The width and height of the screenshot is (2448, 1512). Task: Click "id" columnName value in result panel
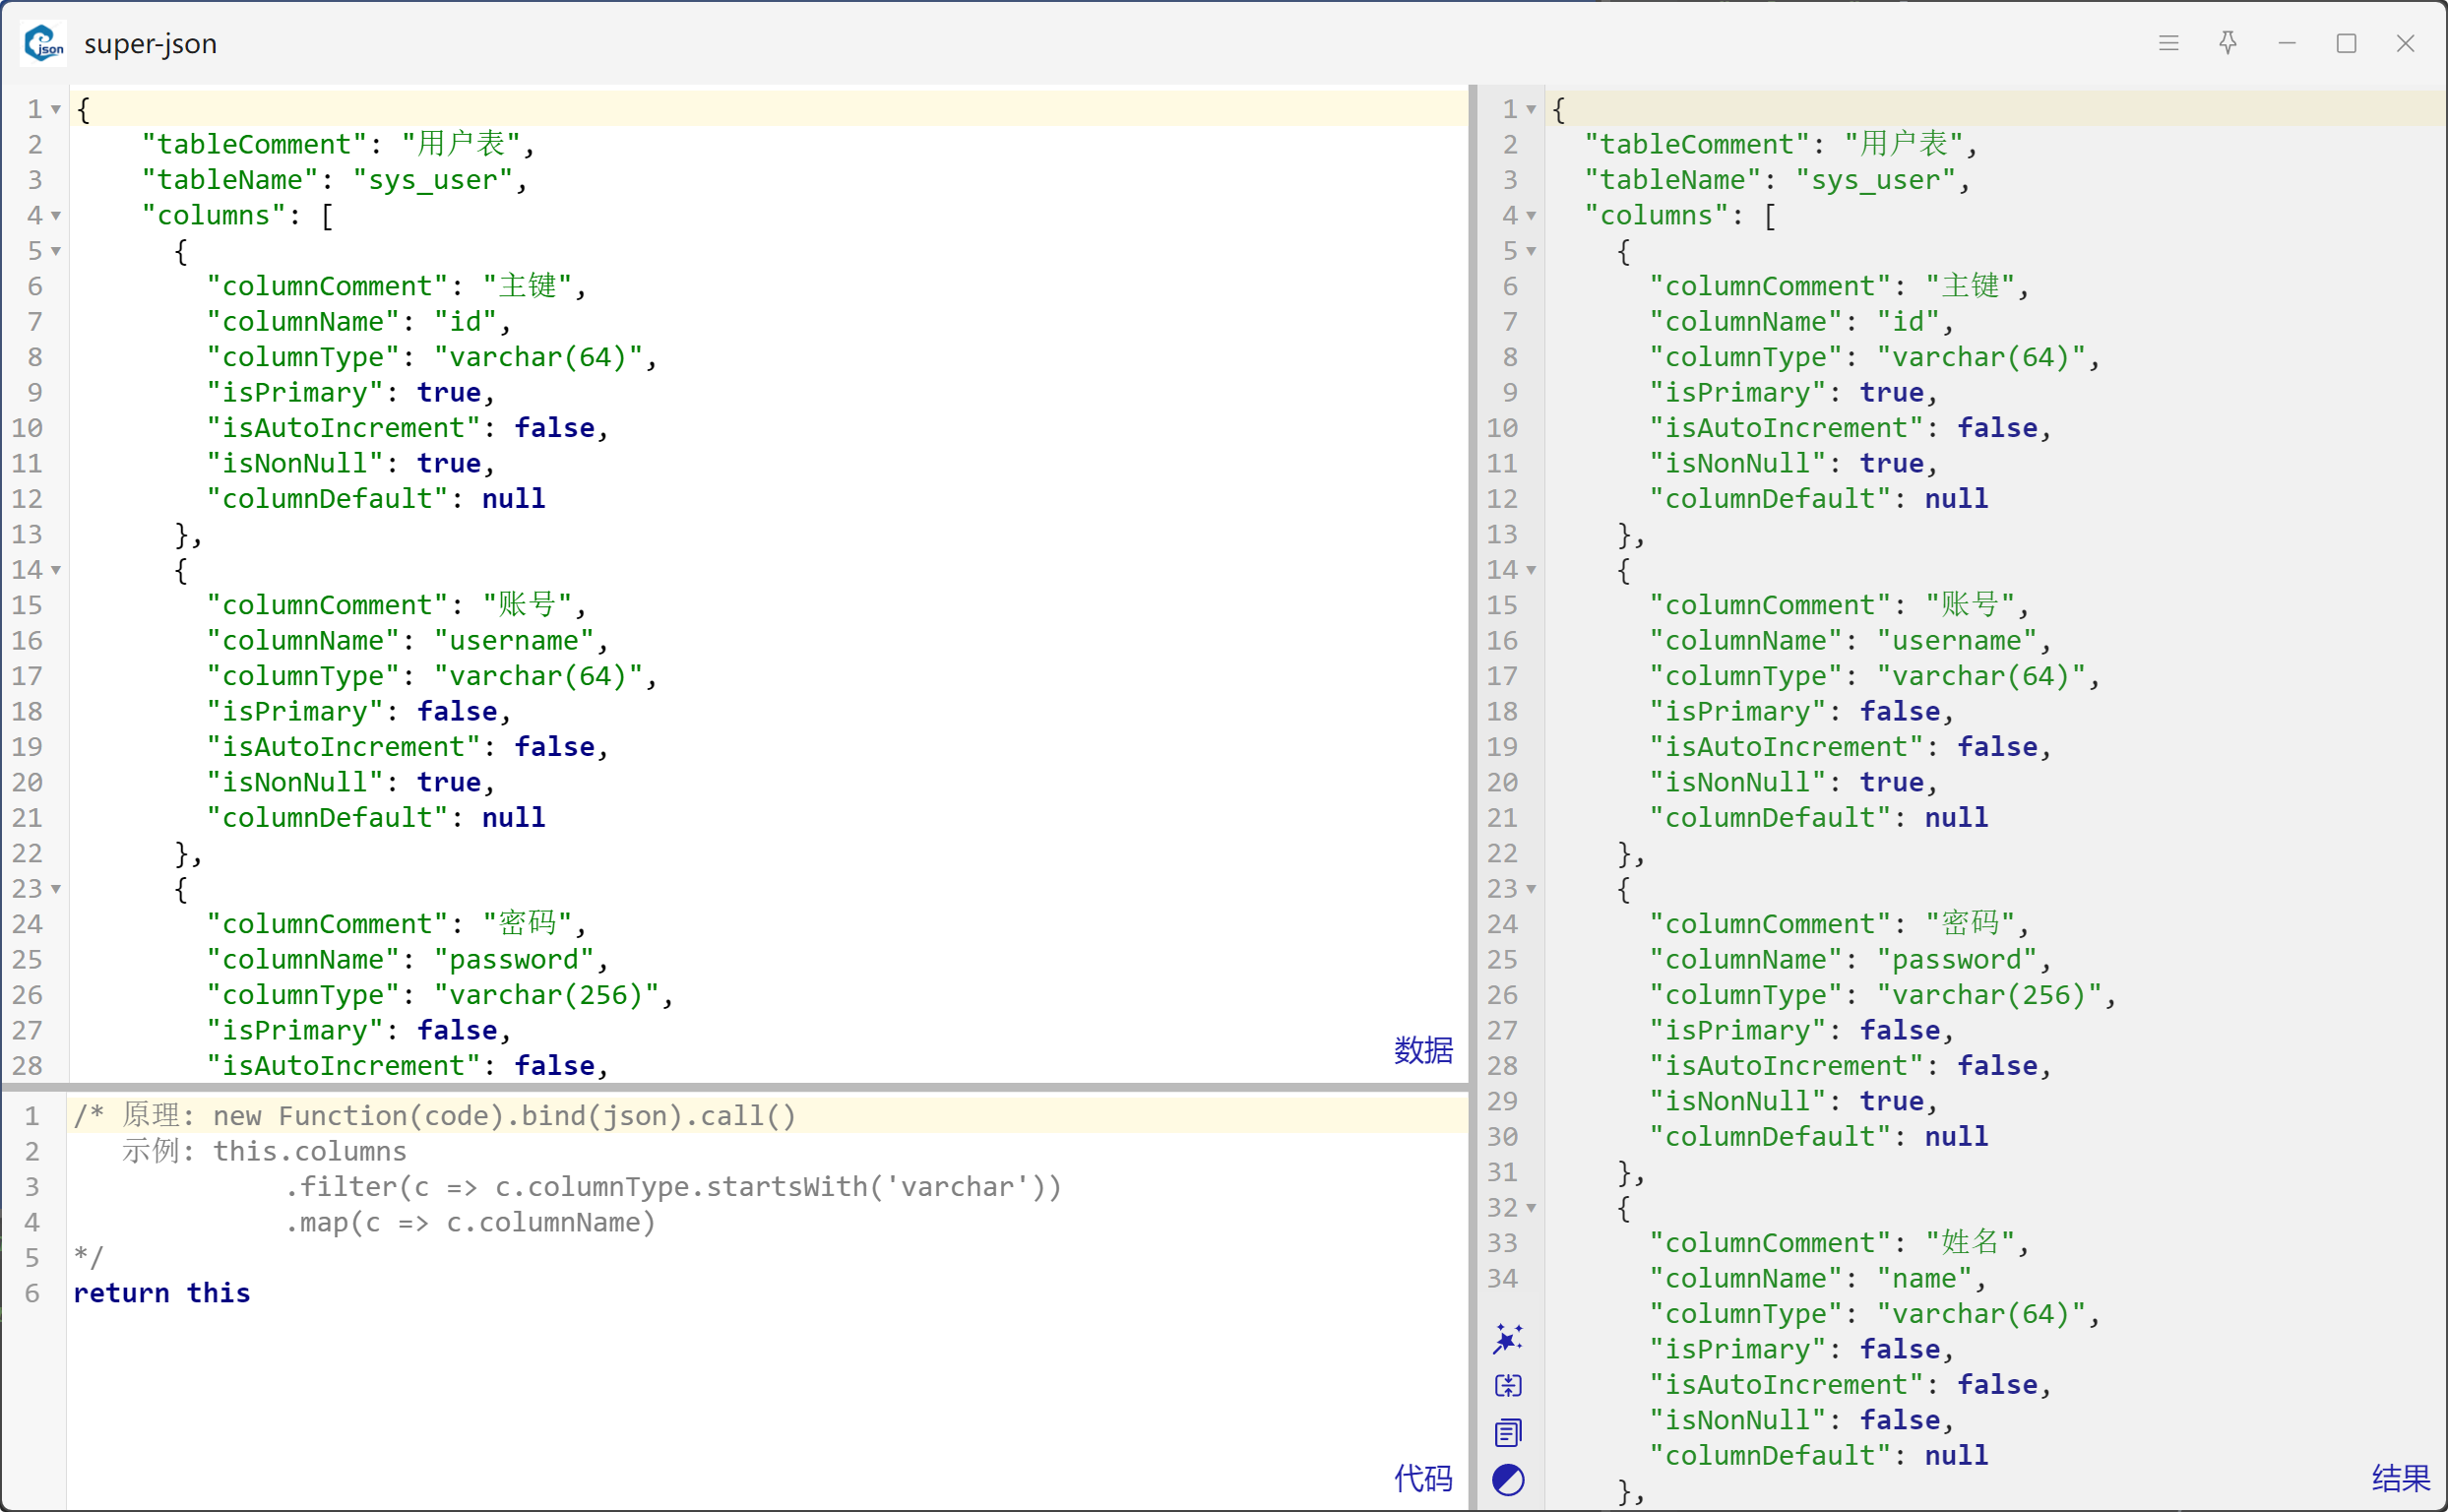coord(1908,322)
